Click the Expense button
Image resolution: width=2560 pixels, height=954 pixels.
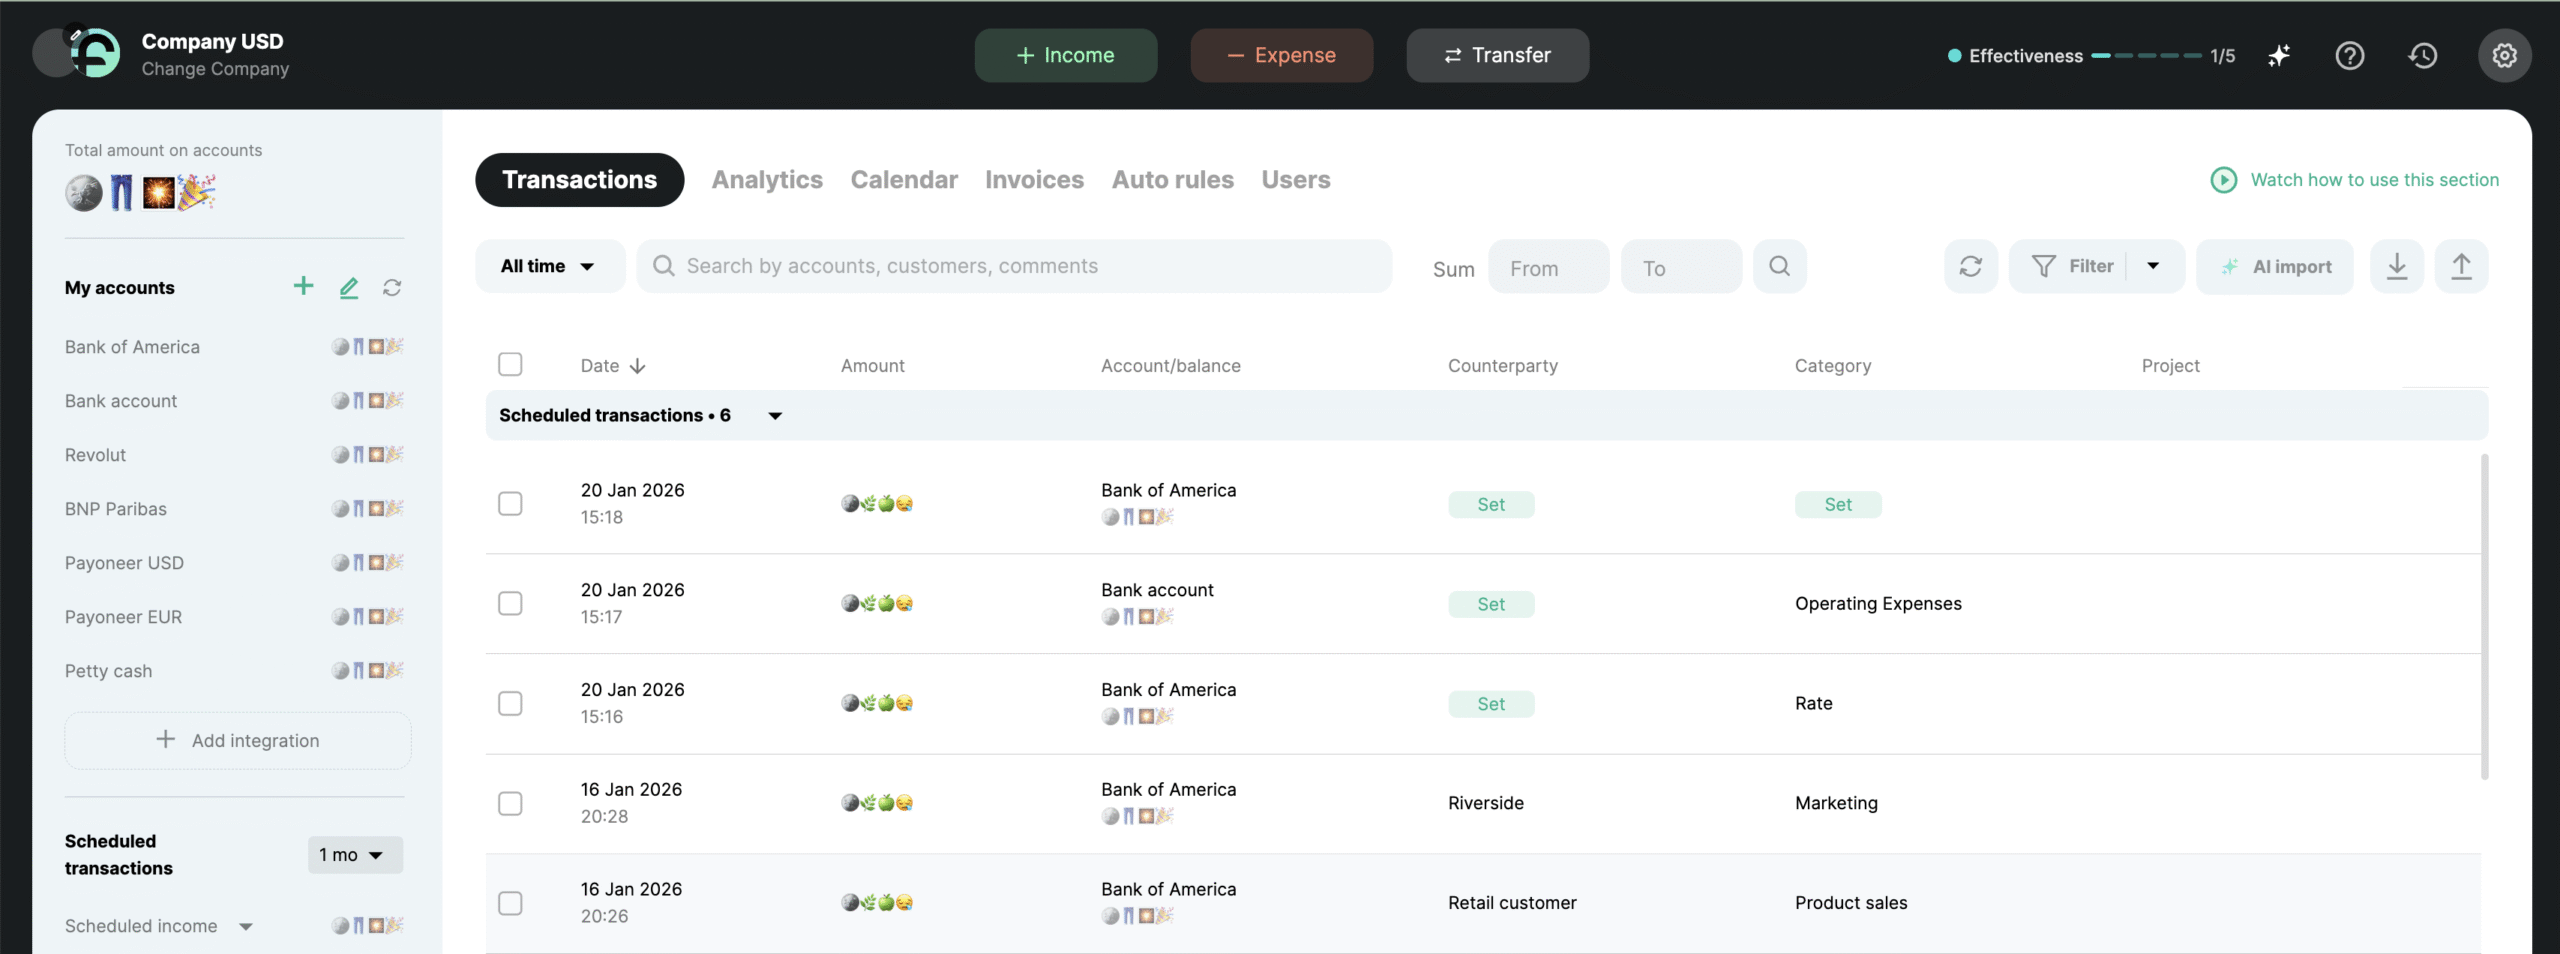click(1281, 56)
